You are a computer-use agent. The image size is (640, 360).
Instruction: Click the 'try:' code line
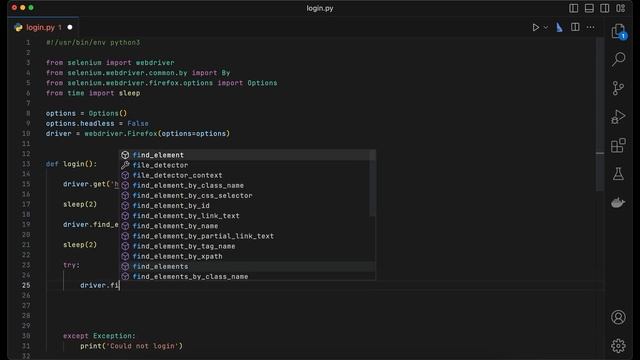point(71,265)
